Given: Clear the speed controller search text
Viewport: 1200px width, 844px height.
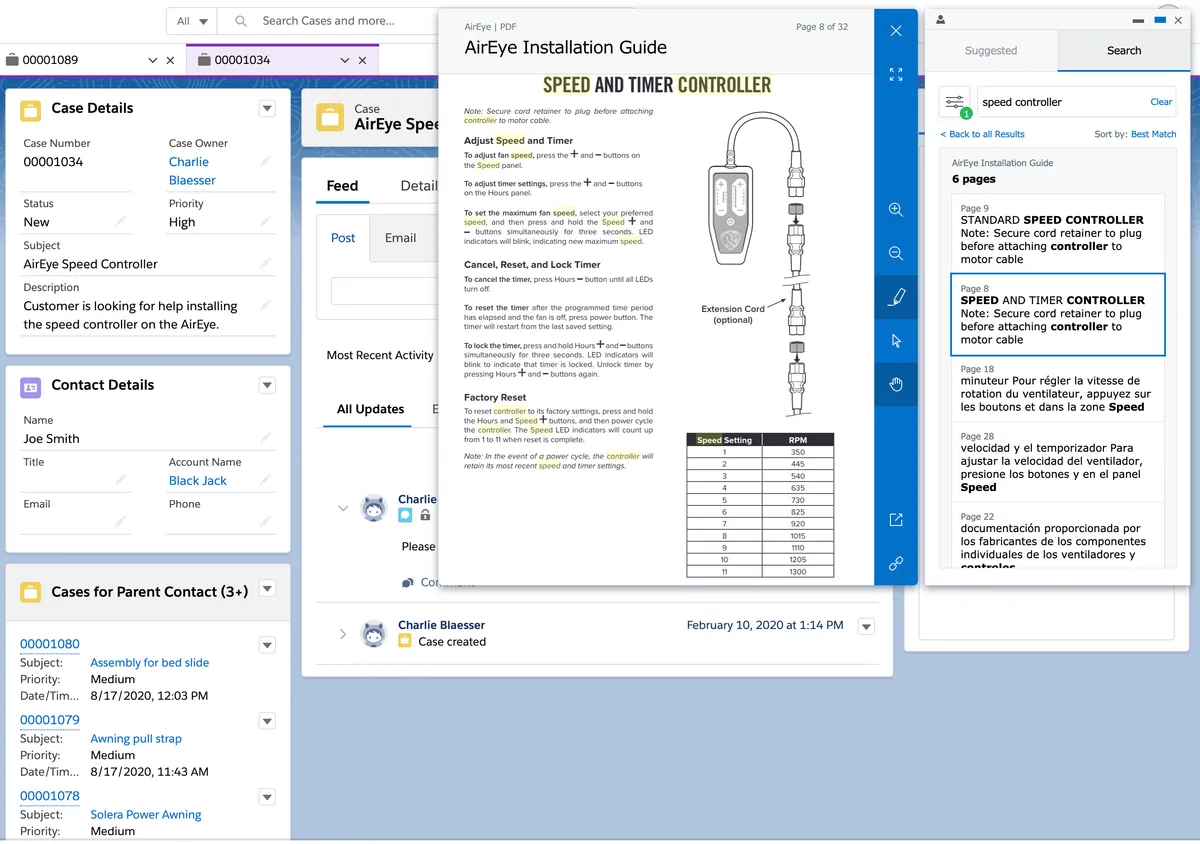Looking at the screenshot, I should (1161, 102).
